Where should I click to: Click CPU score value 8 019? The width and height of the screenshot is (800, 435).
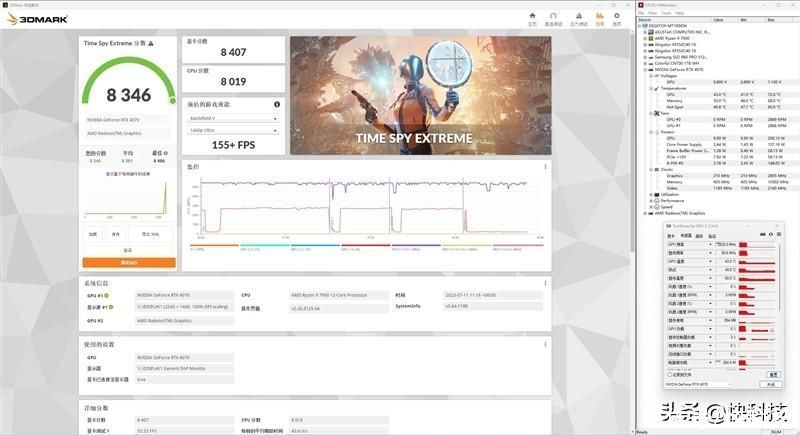tap(233, 82)
